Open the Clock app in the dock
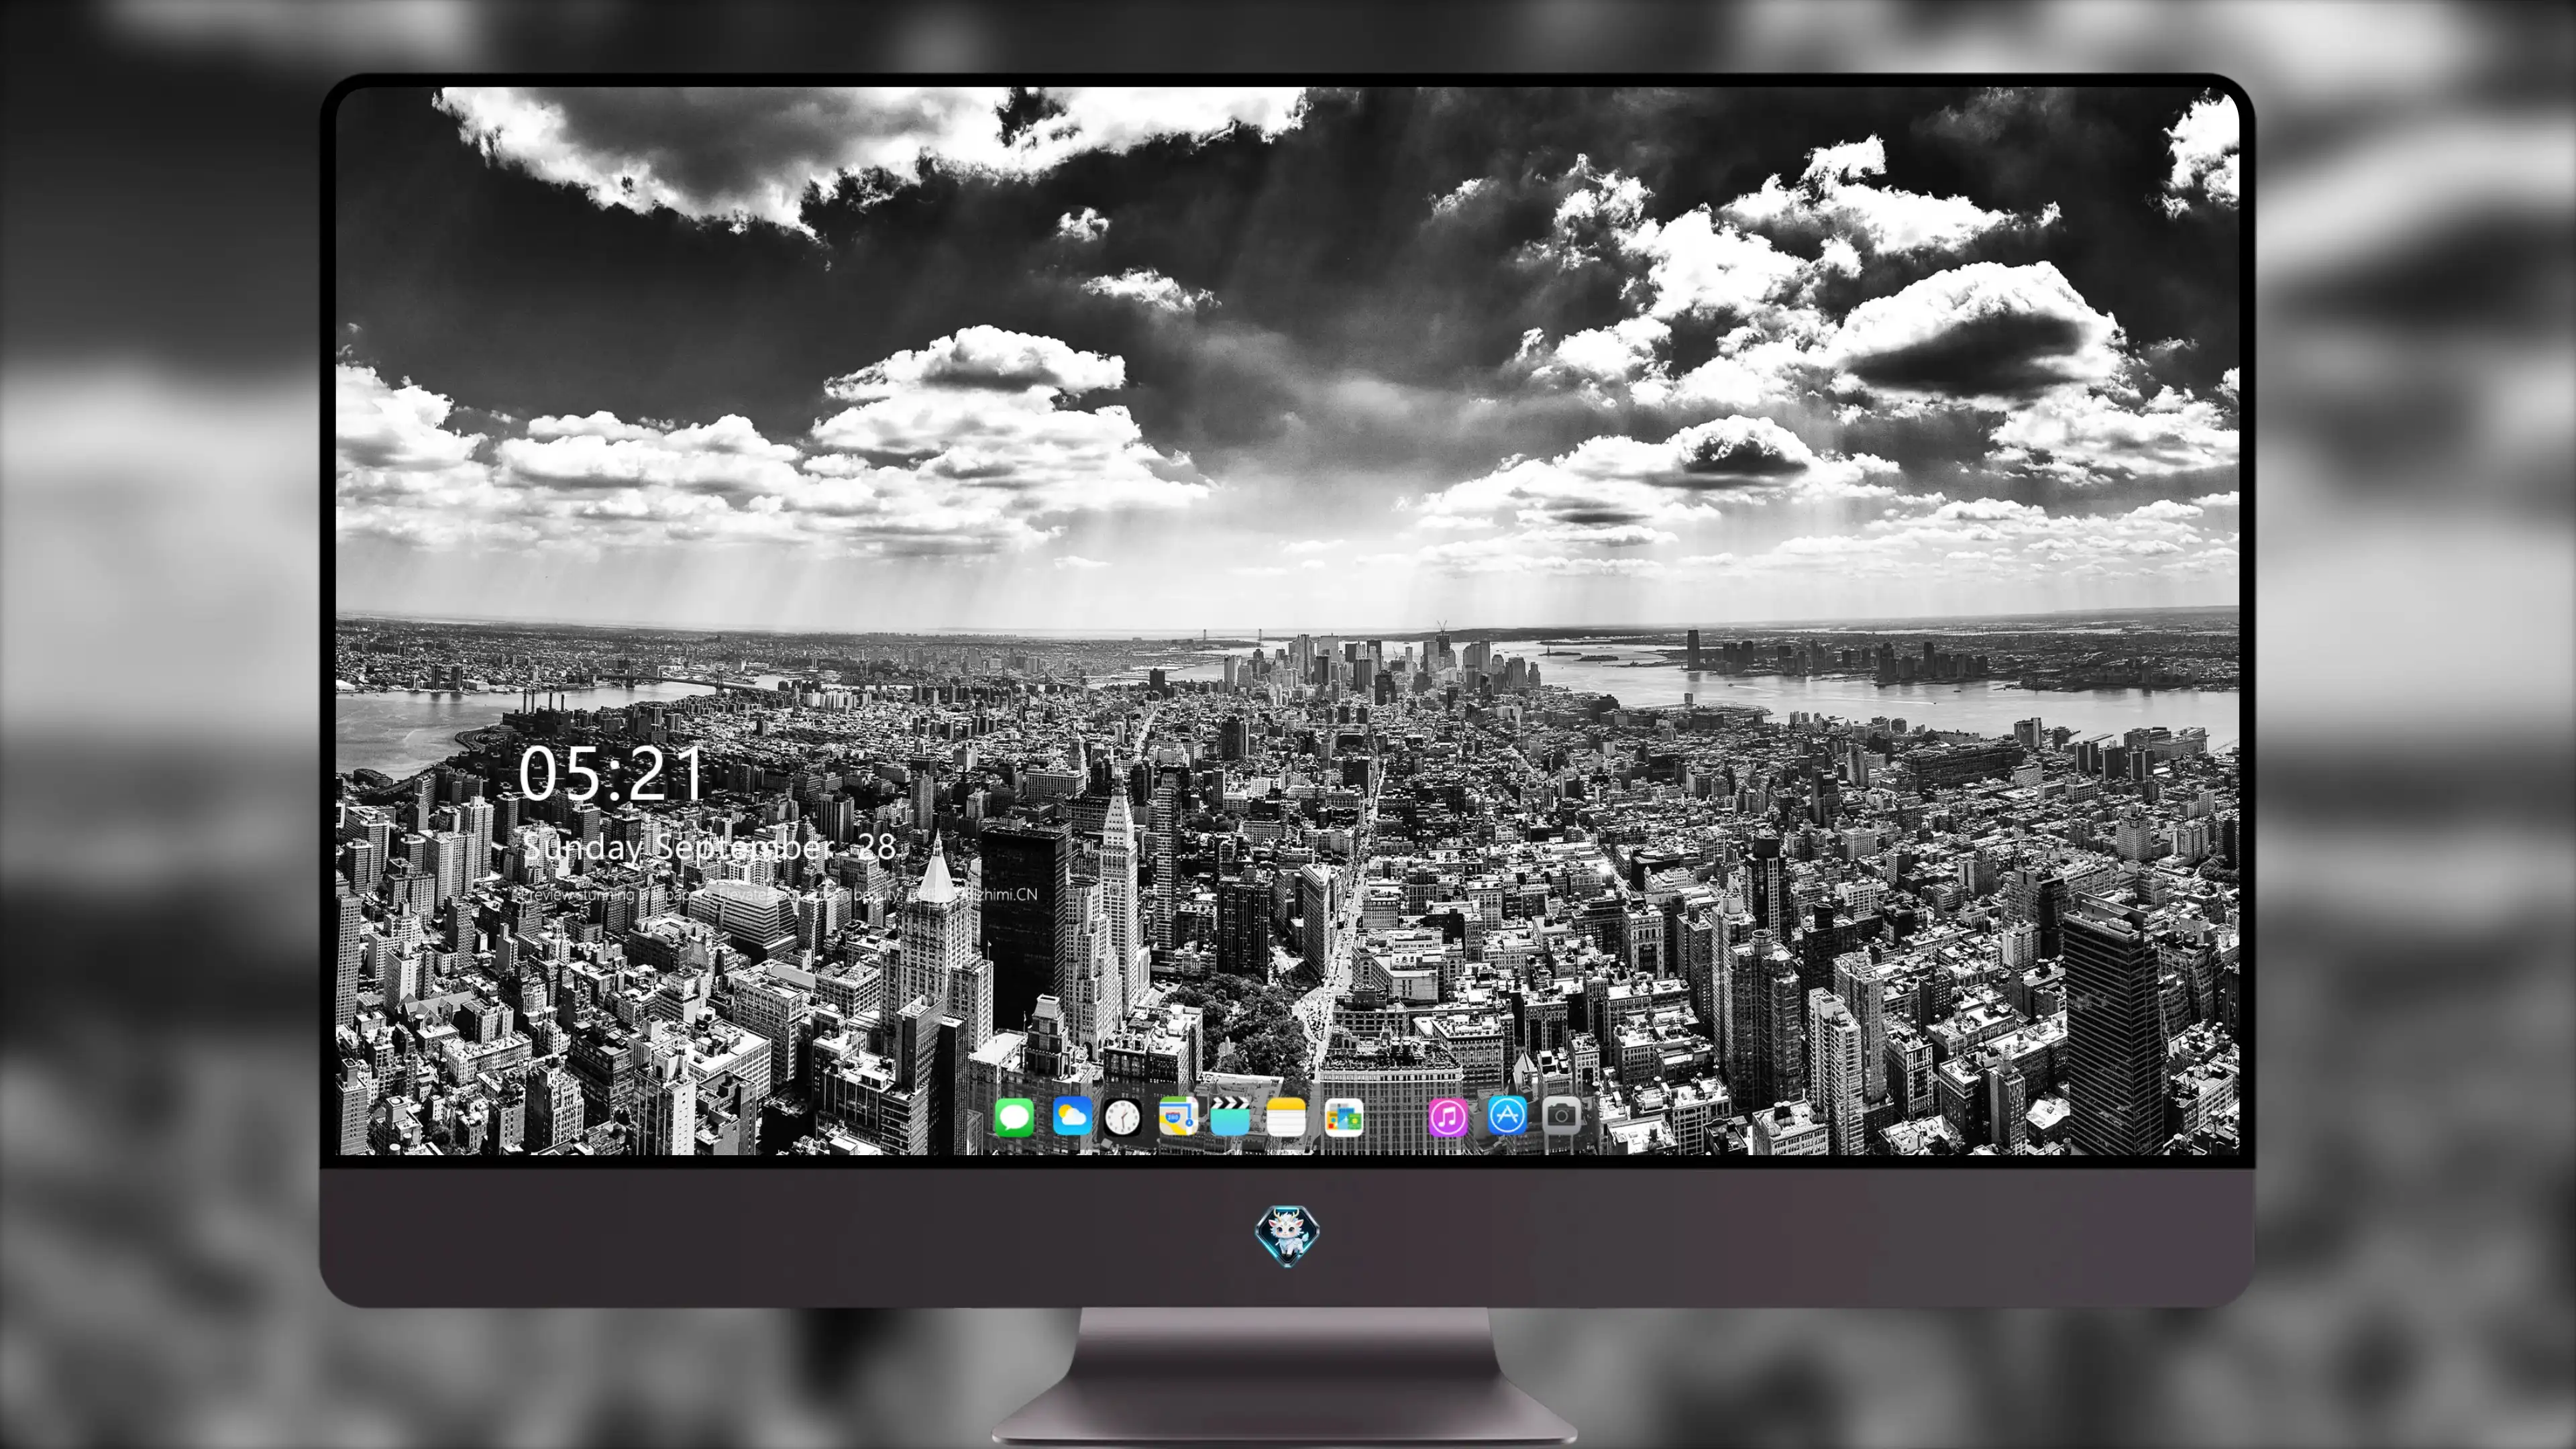Screen dimensions: 2576x1449 click(1122, 1116)
